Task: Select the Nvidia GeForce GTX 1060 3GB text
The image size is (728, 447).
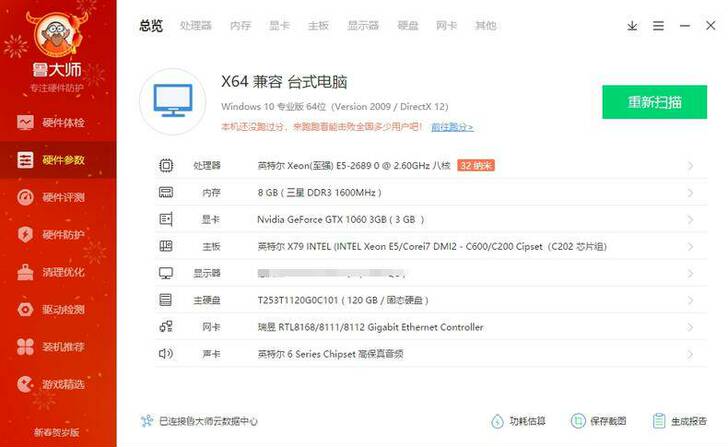Action: click(341, 220)
